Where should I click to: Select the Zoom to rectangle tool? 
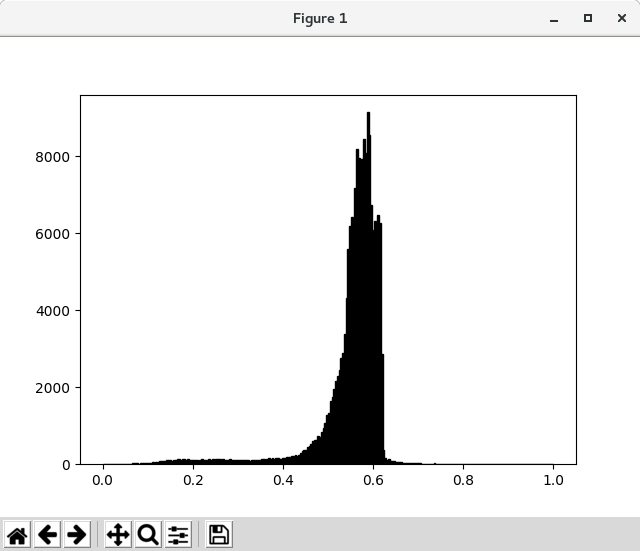pos(148,534)
